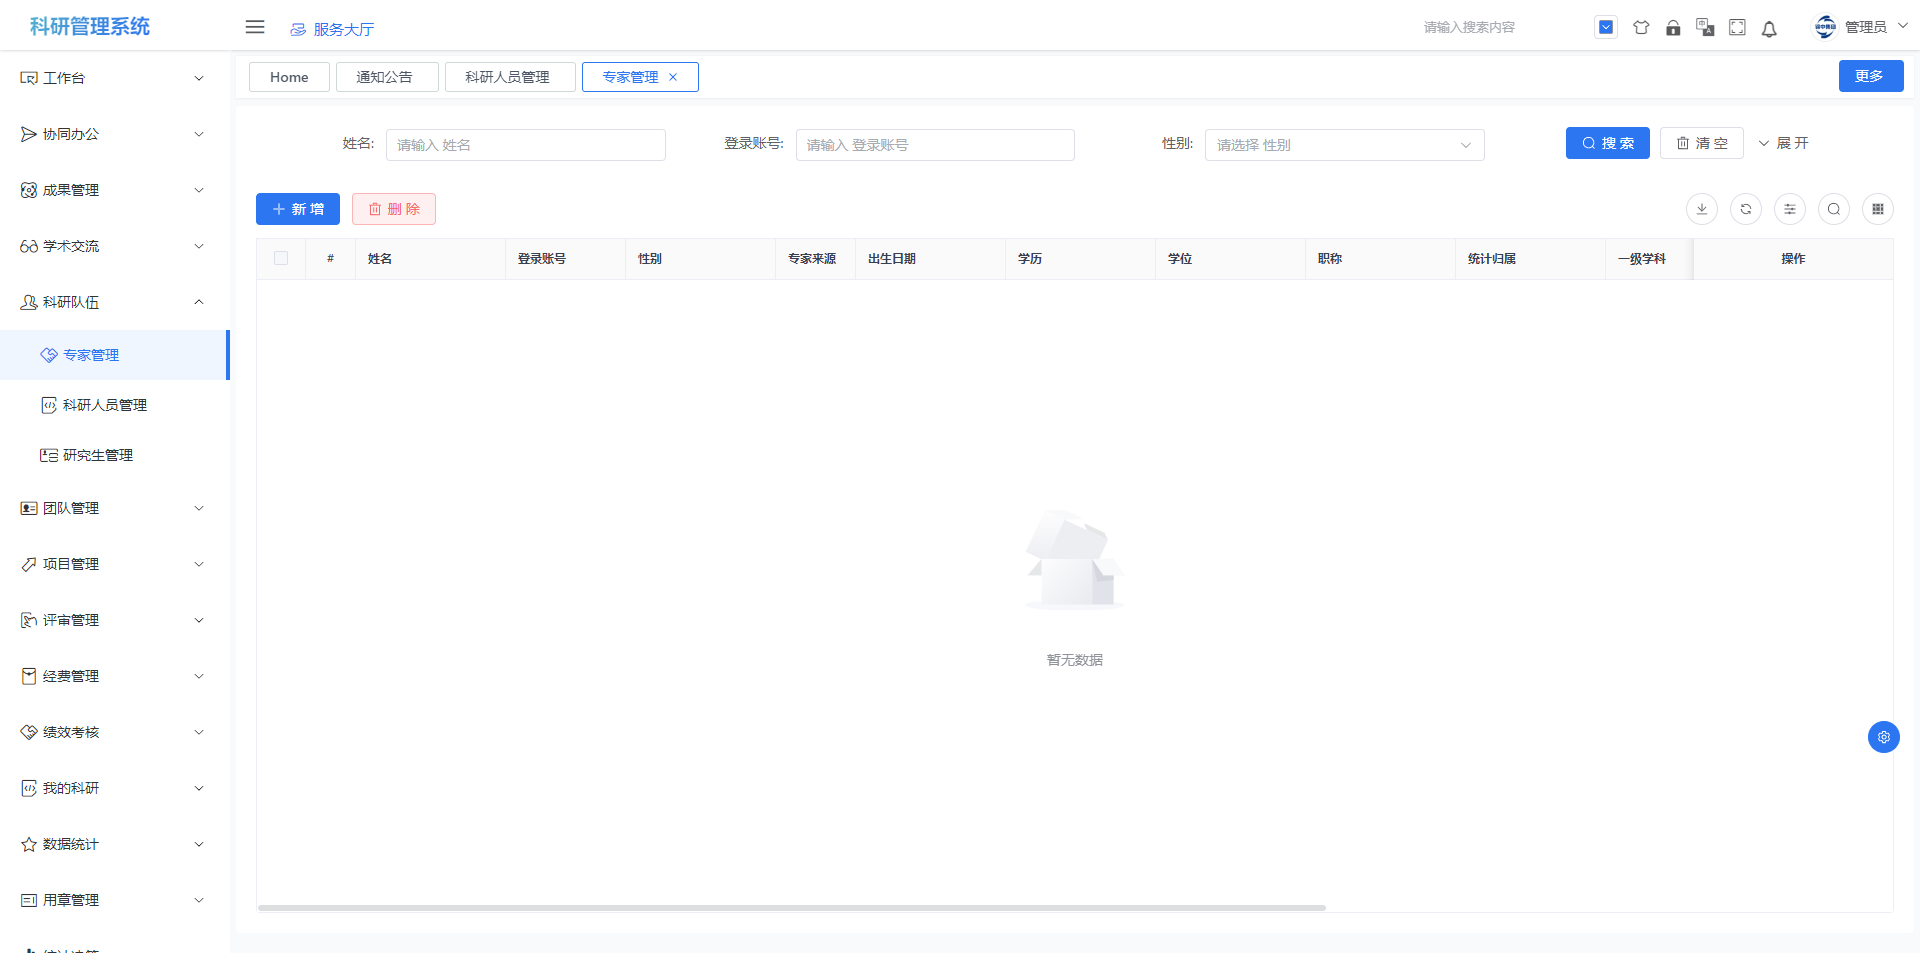Toggle fullscreen mode icon
This screenshot has height=953, width=1920.
(x=1737, y=28)
